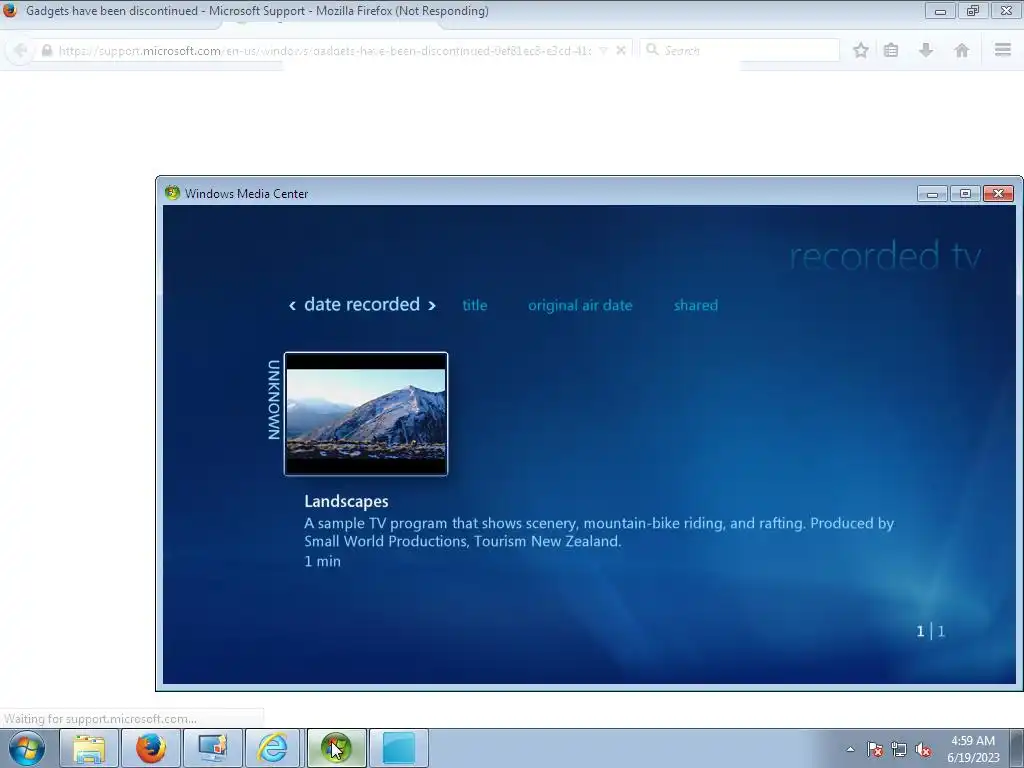
Task: Open the blue window taskbar button
Action: pyautogui.click(x=399, y=748)
